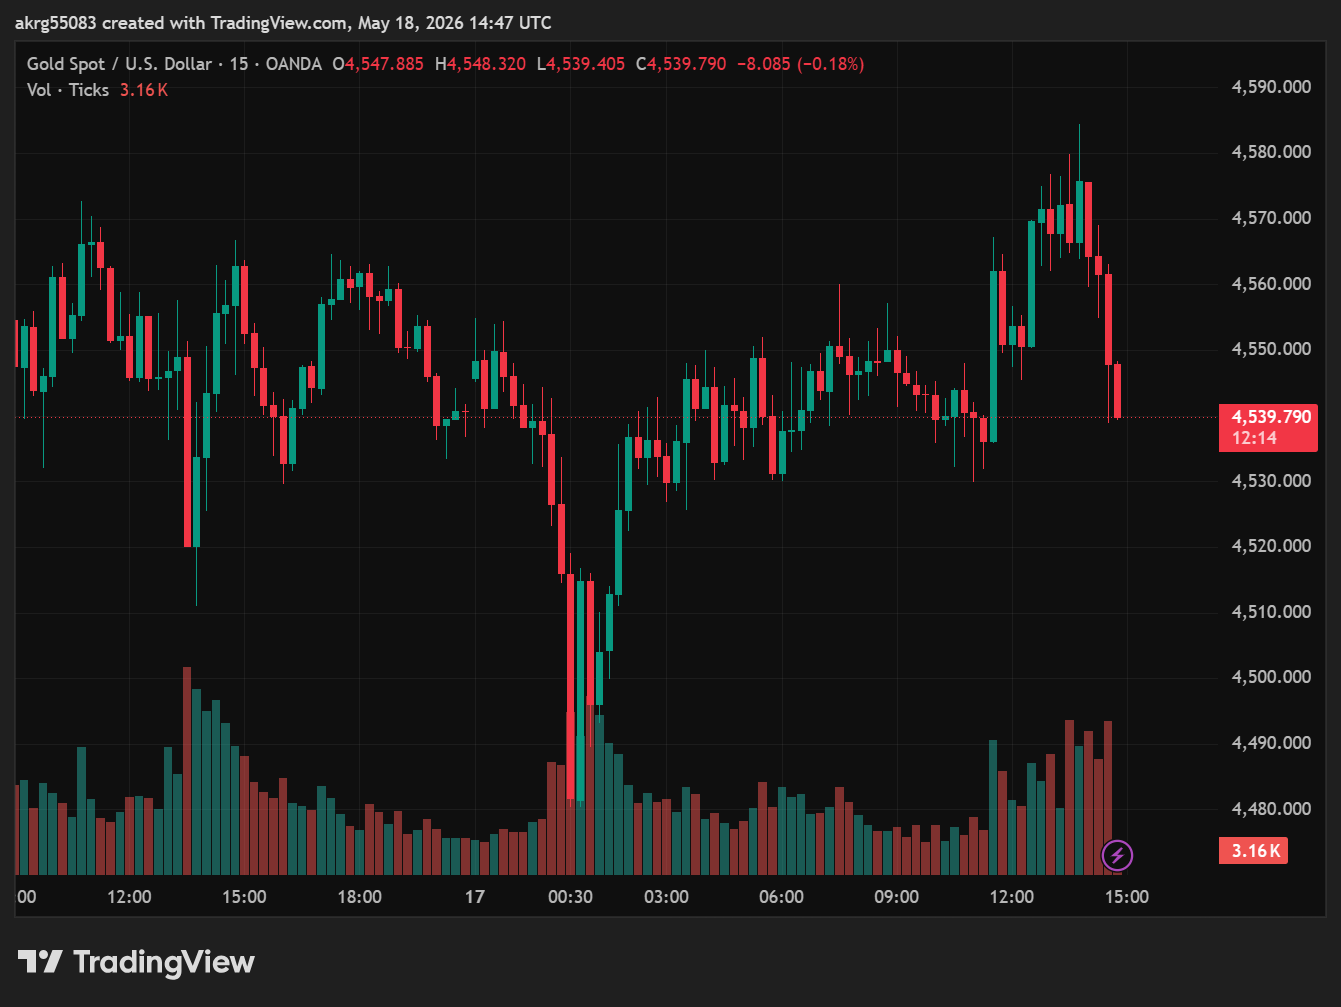
Task: Click the open value O4,547.885
Action: point(378,64)
